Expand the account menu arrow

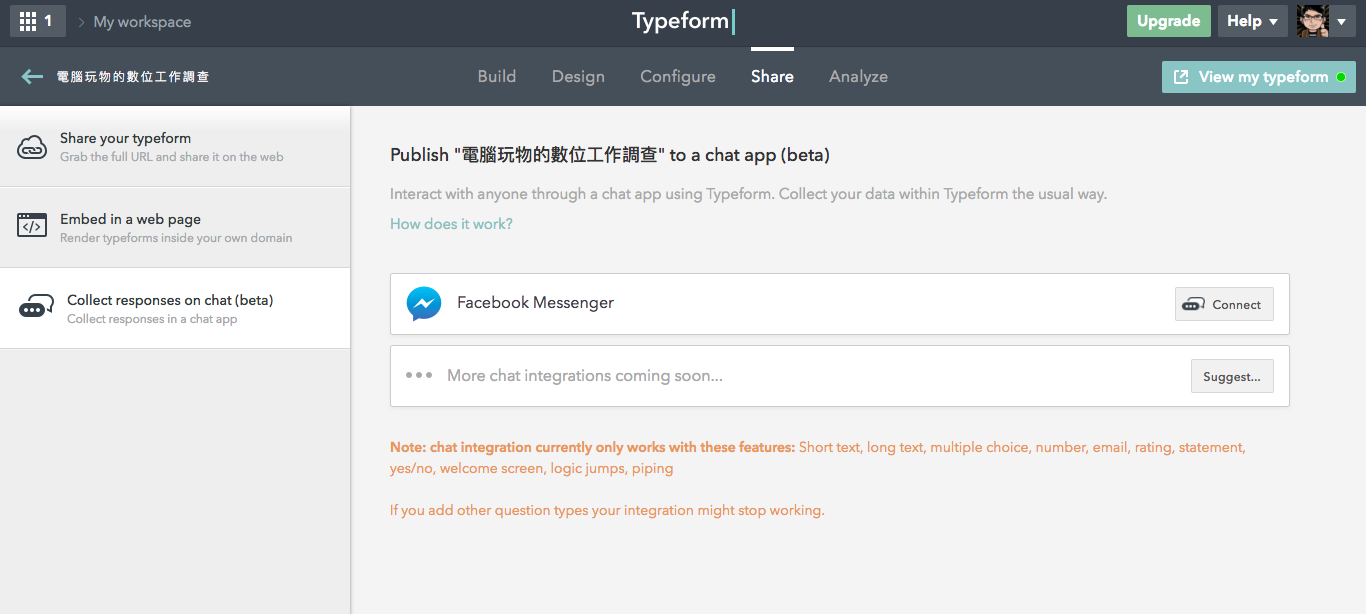(x=1342, y=22)
